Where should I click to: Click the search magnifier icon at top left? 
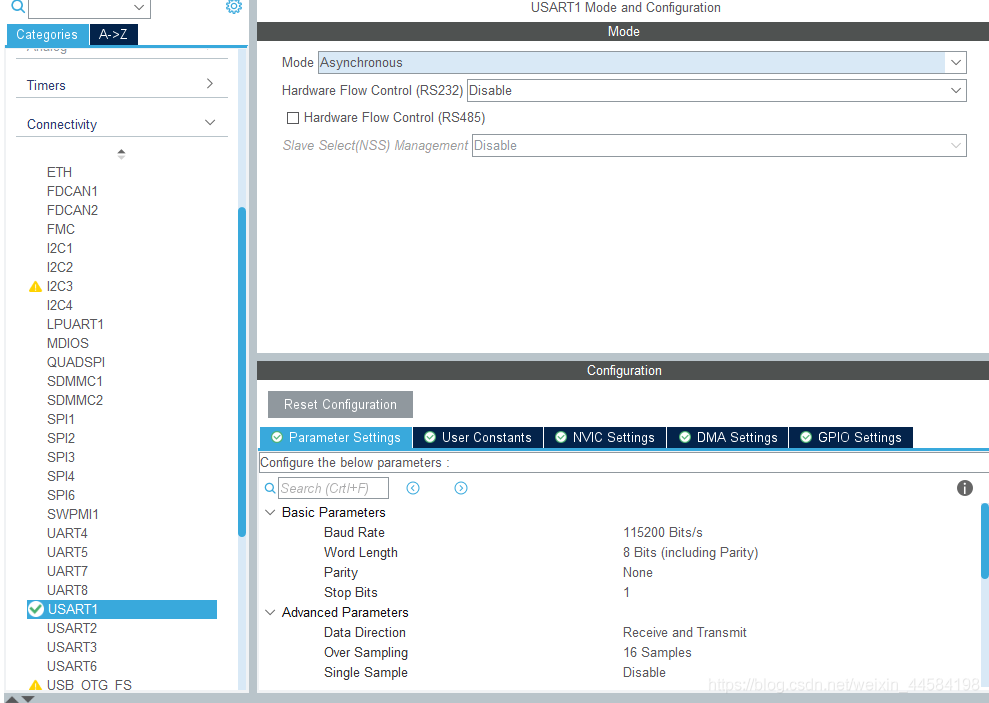18,7
